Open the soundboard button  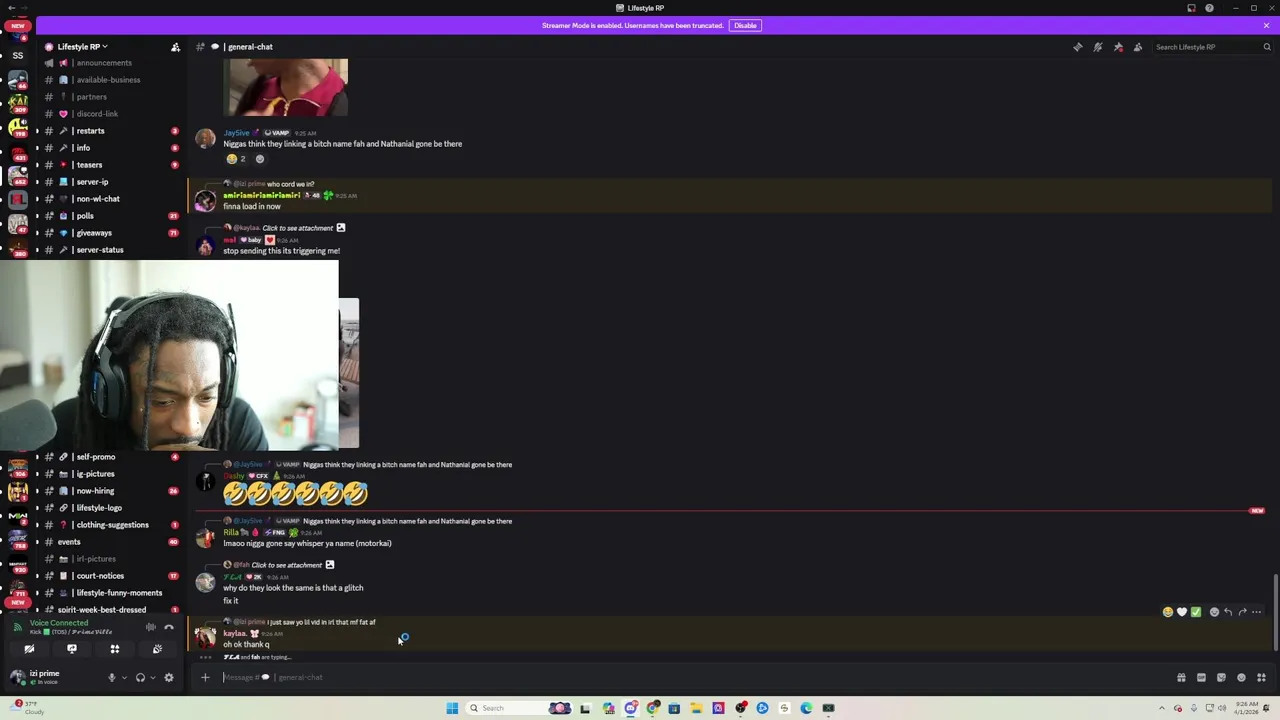point(157,649)
